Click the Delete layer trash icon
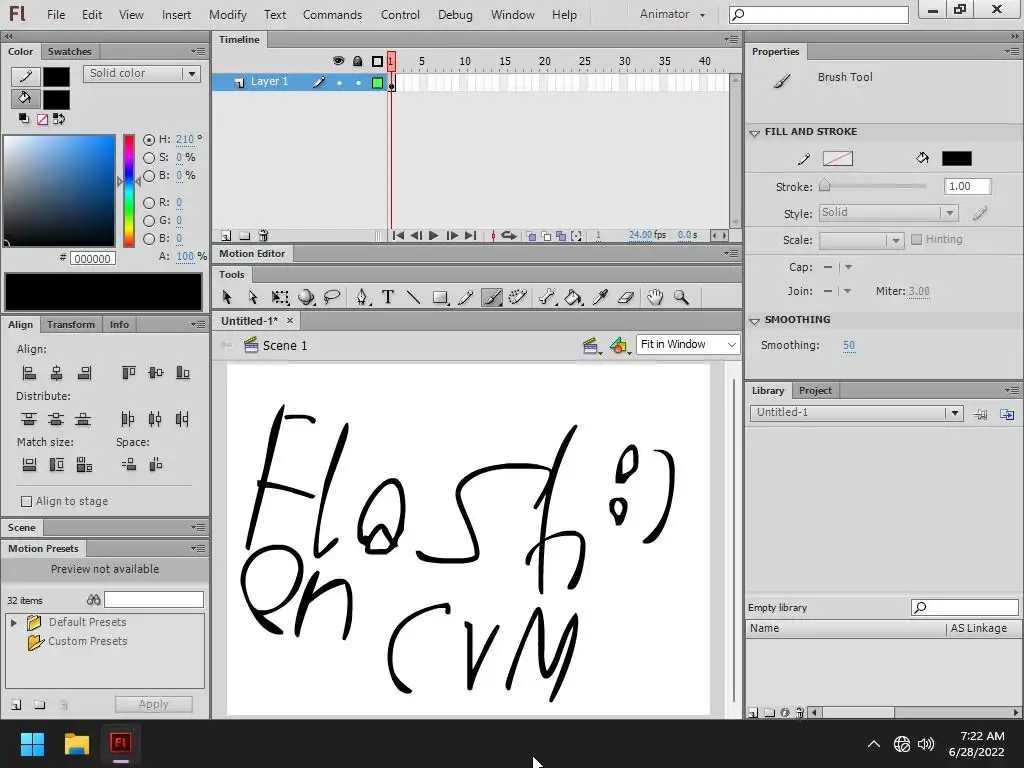Screen dimensions: 1024x768 (x=263, y=236)
